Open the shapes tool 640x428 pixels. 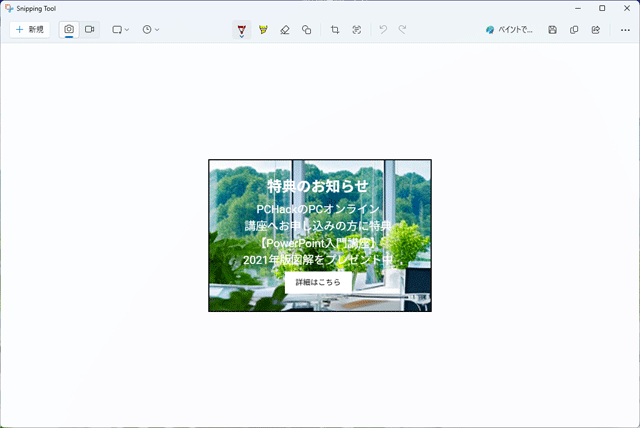[306, 30]
